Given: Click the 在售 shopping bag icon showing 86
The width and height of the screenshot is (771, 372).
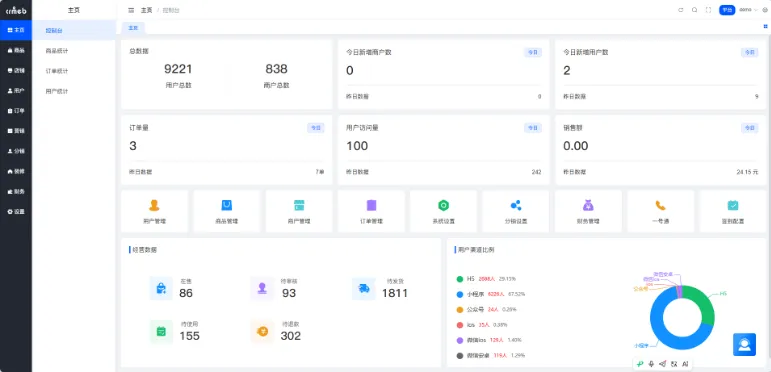Looking at the screenshot, I should [x=161, y=288].
